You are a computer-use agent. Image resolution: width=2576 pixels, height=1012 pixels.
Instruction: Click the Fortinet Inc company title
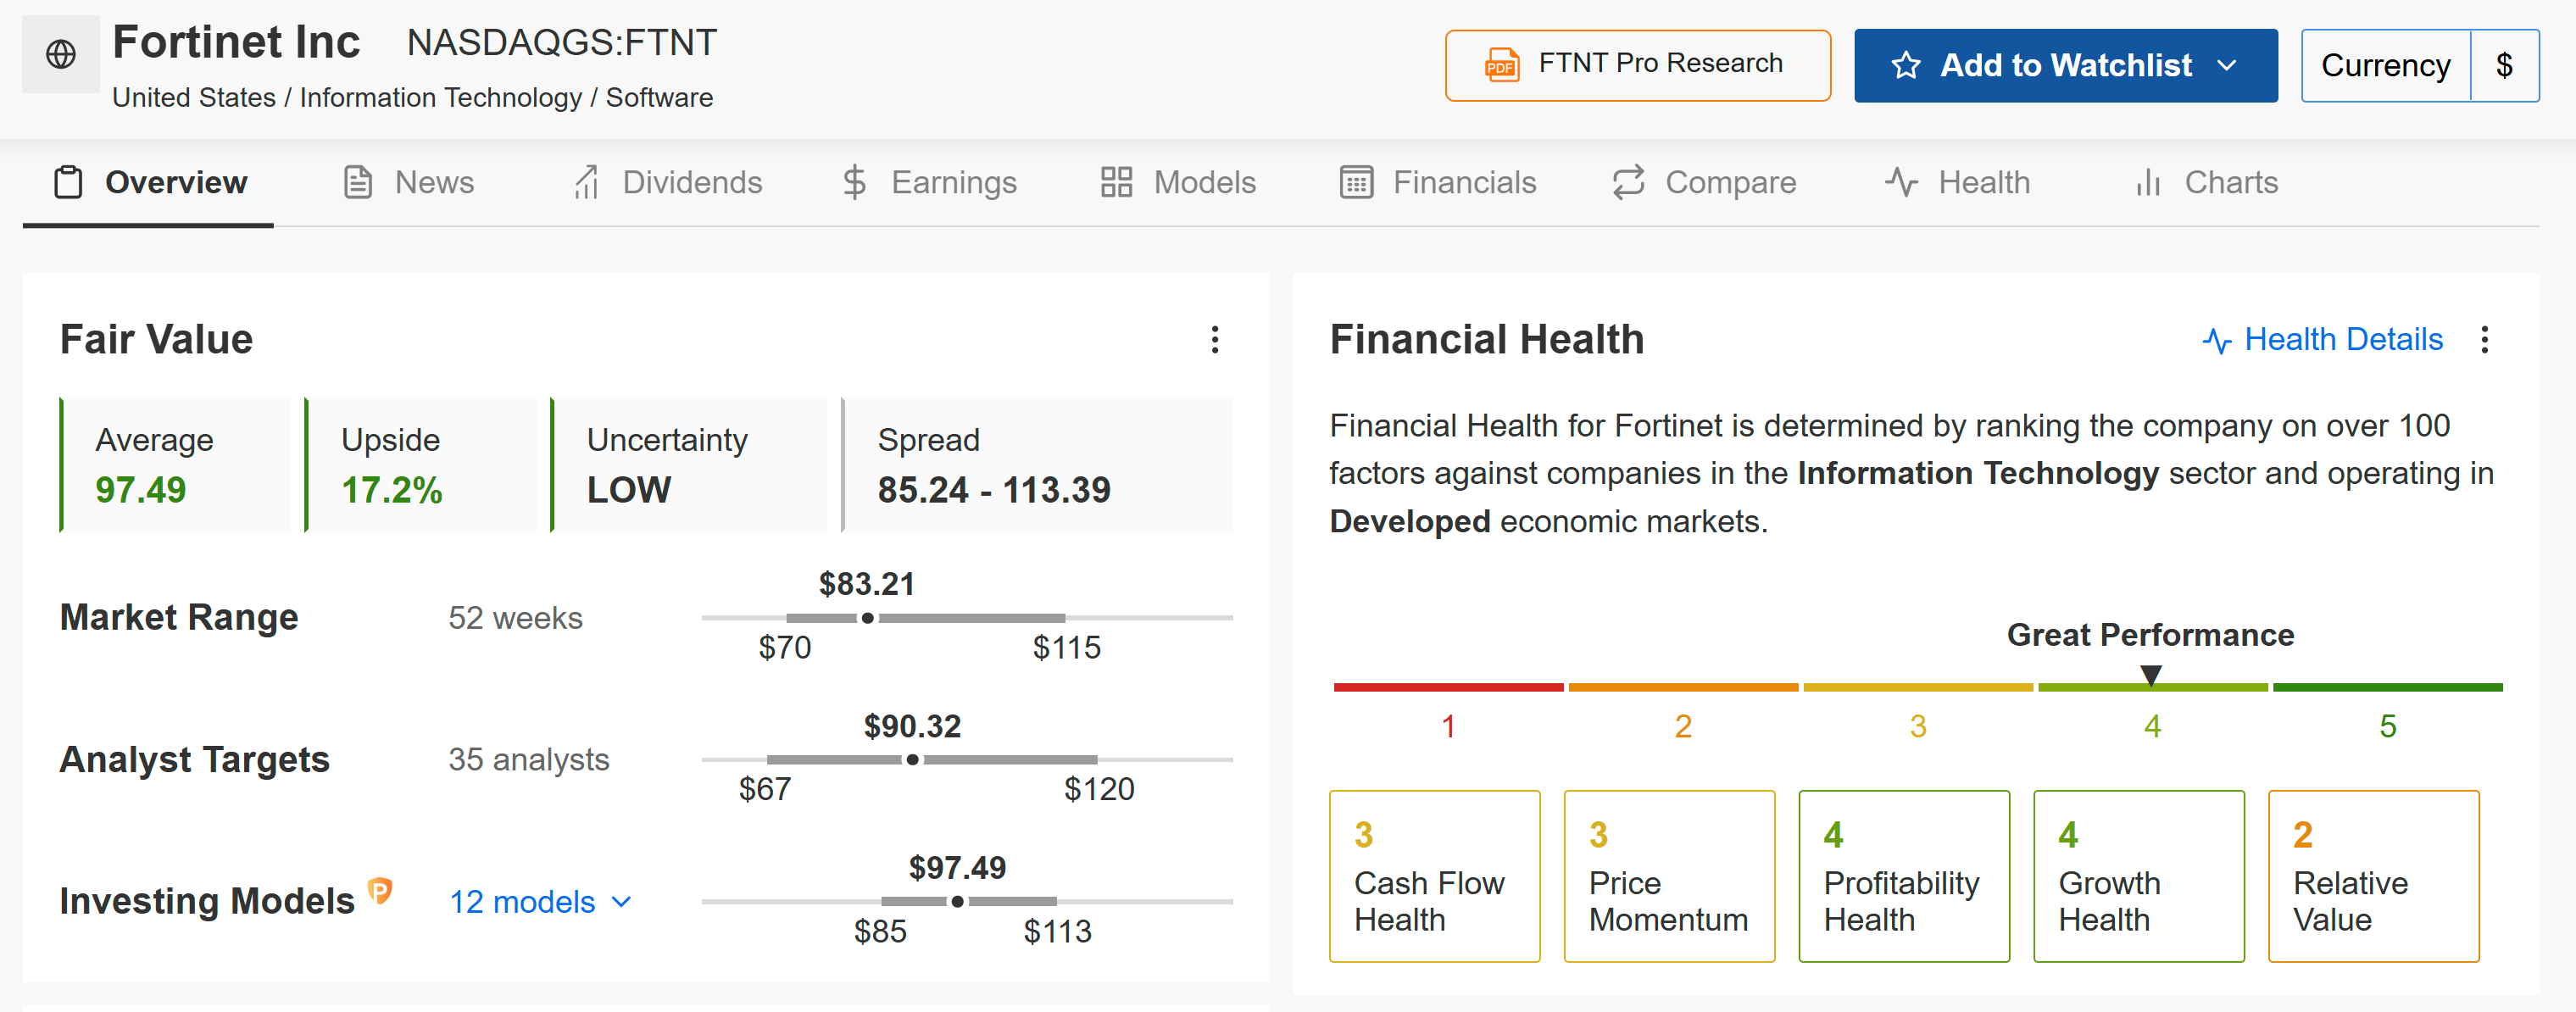point(236,42)
